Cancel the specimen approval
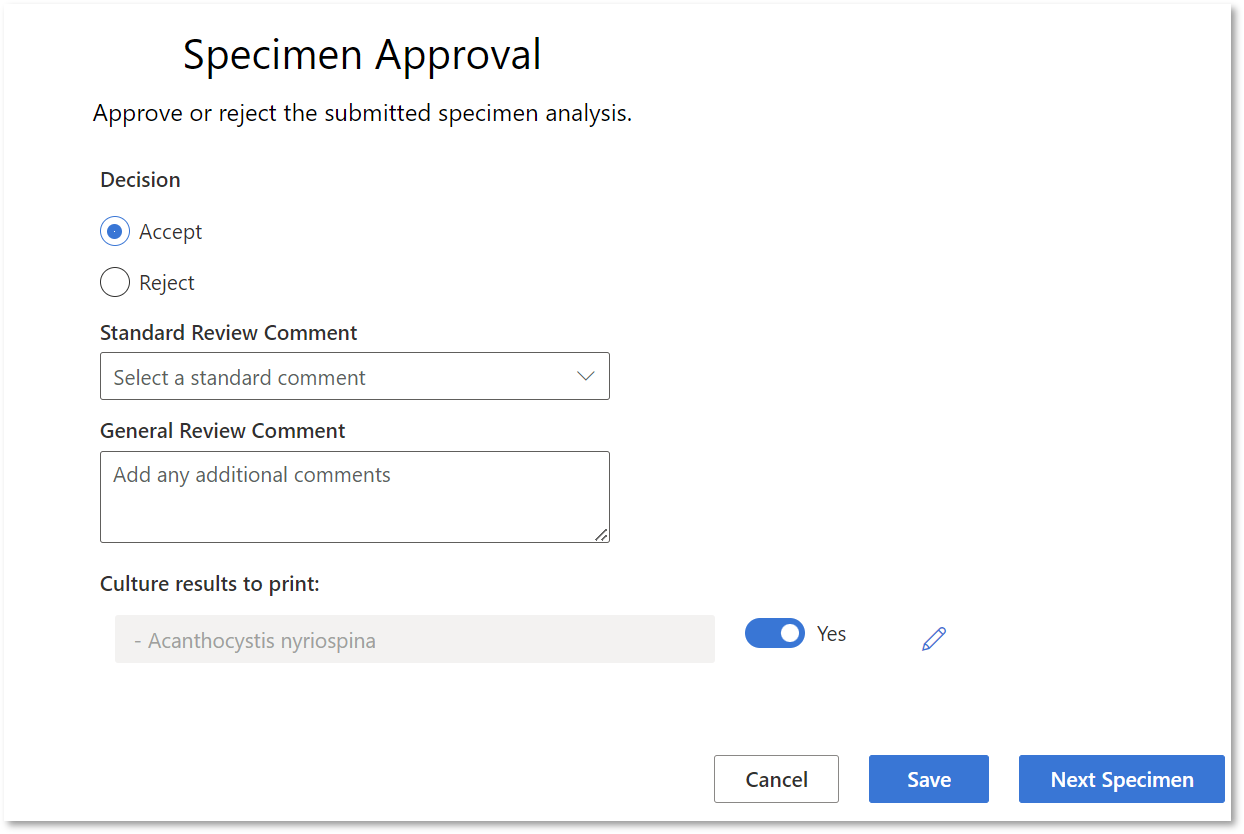 (776, 779)
